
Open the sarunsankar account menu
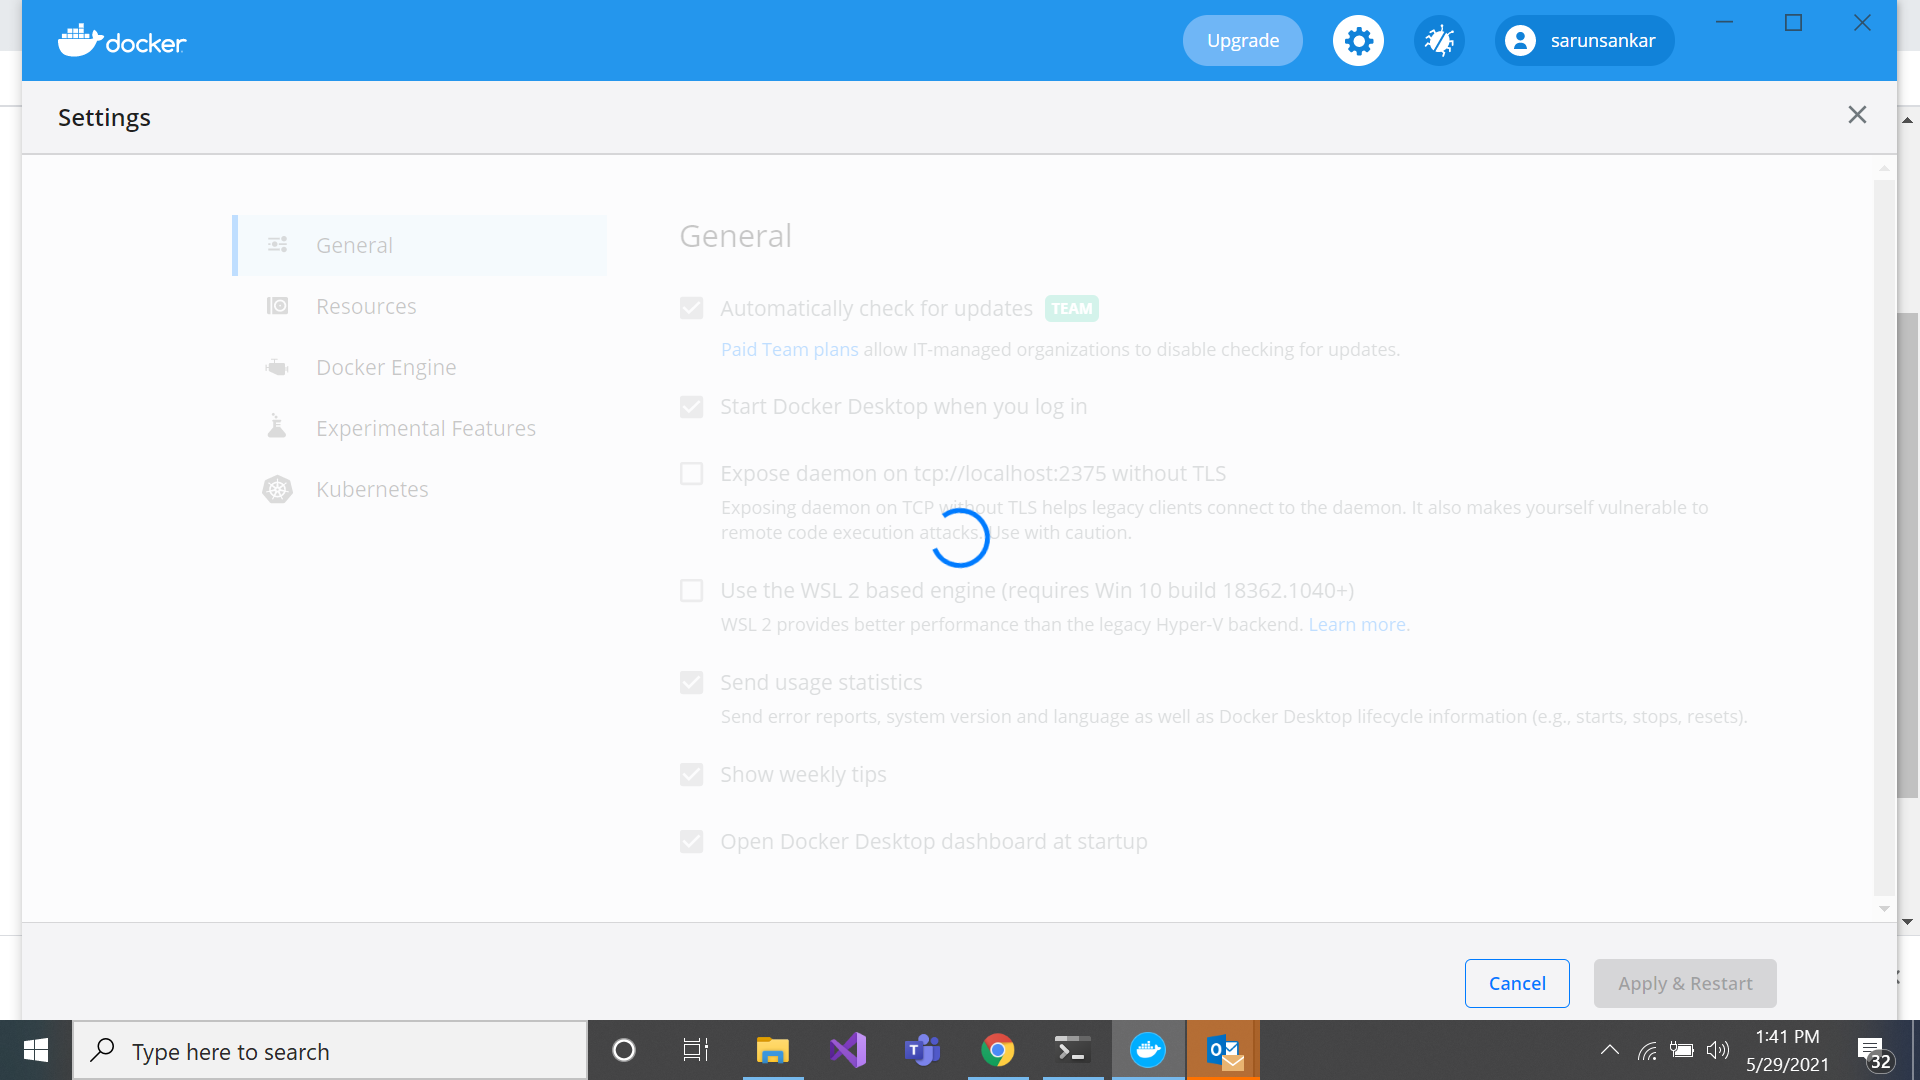(x=1584, y=41)
